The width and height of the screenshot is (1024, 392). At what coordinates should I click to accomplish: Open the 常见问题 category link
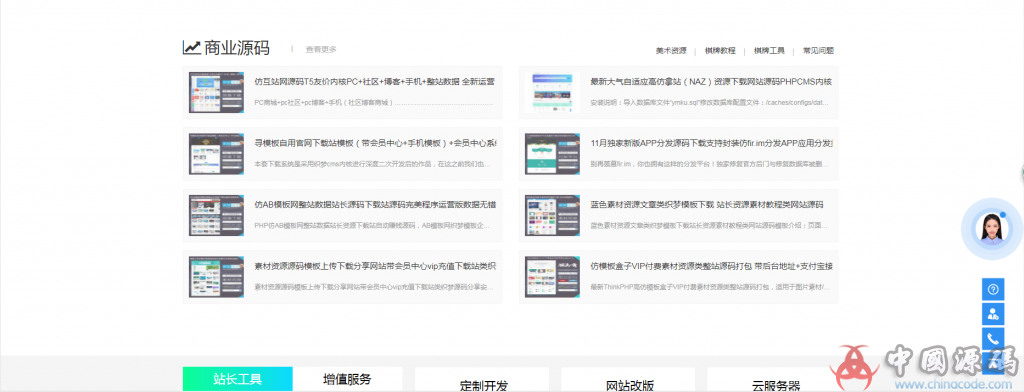pos(818,50)
